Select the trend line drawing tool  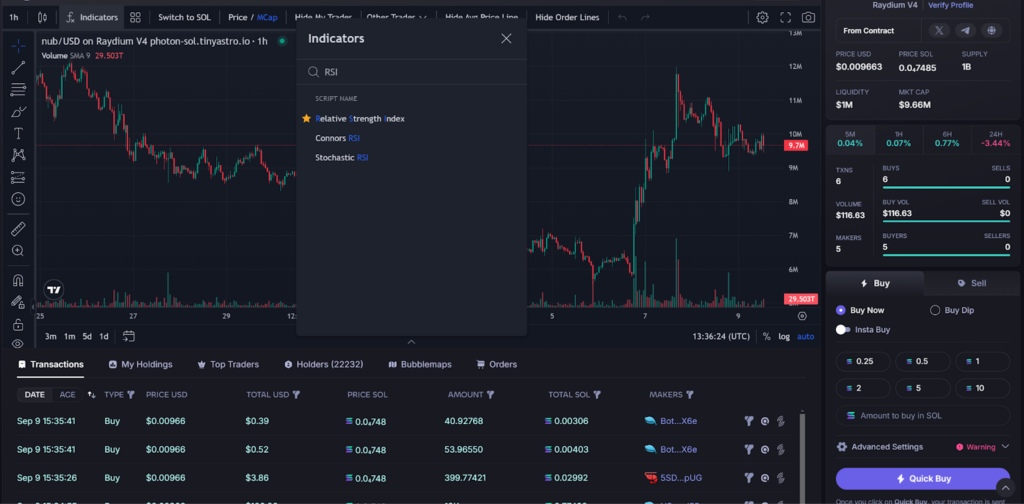click(18, 68)
